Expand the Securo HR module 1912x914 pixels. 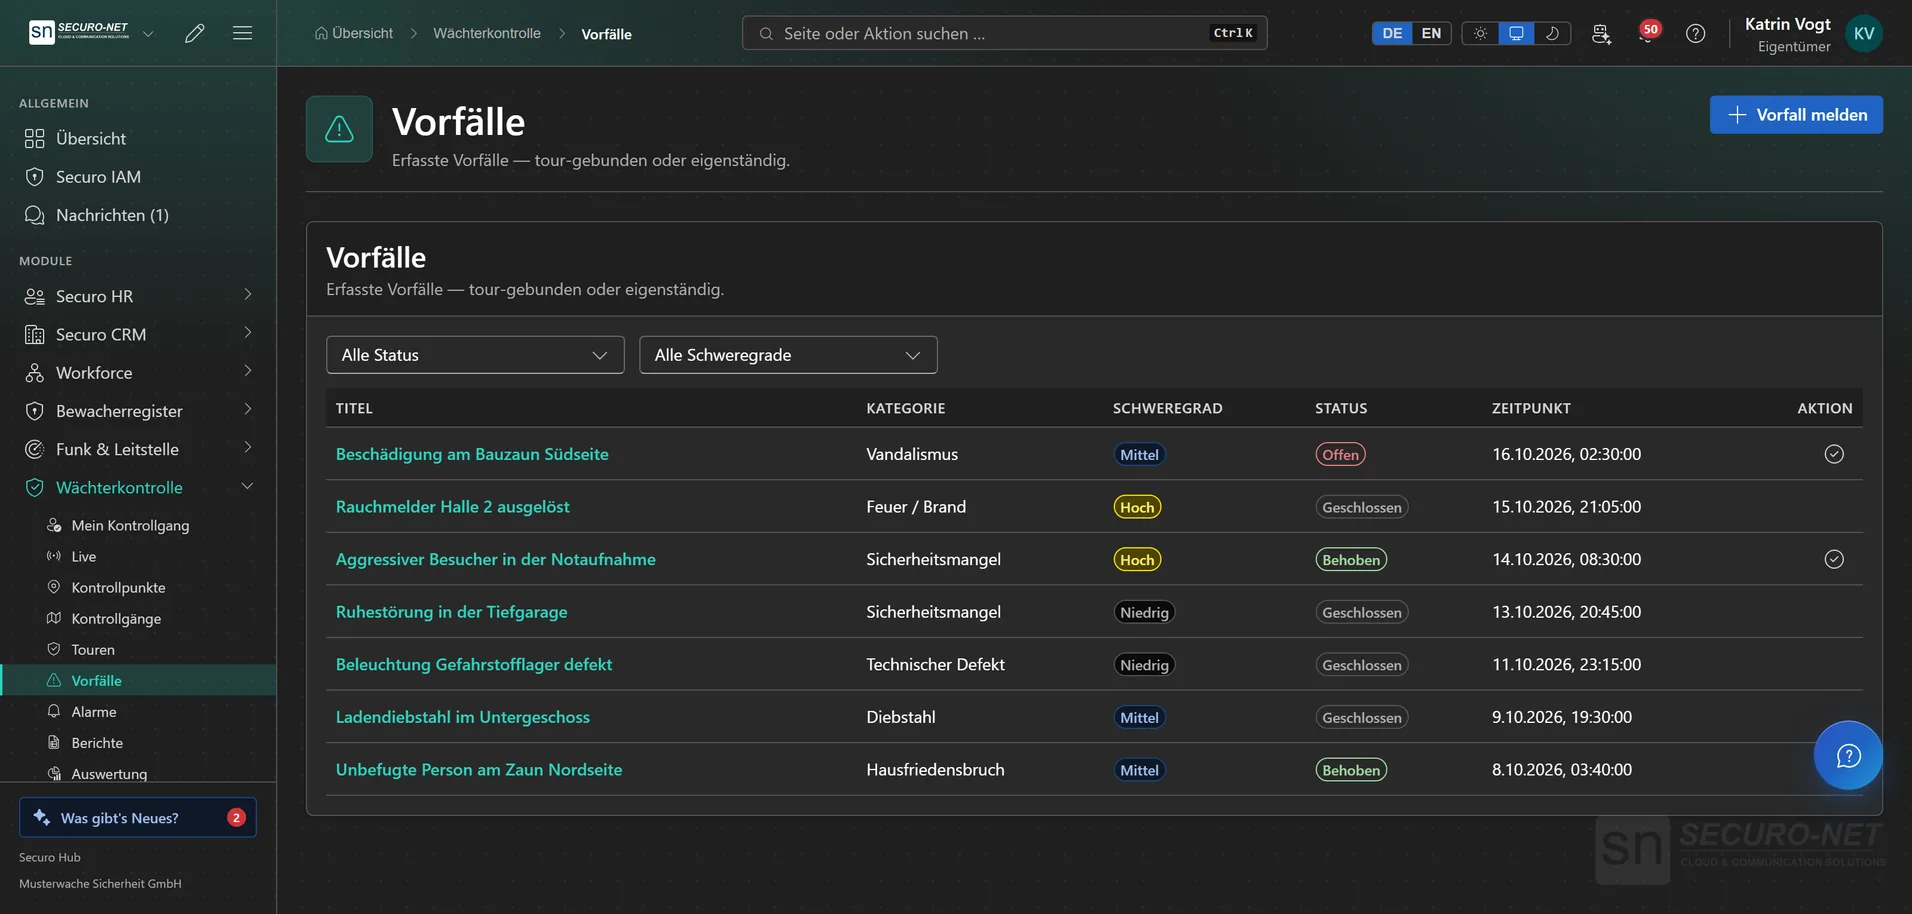(138, 296)
